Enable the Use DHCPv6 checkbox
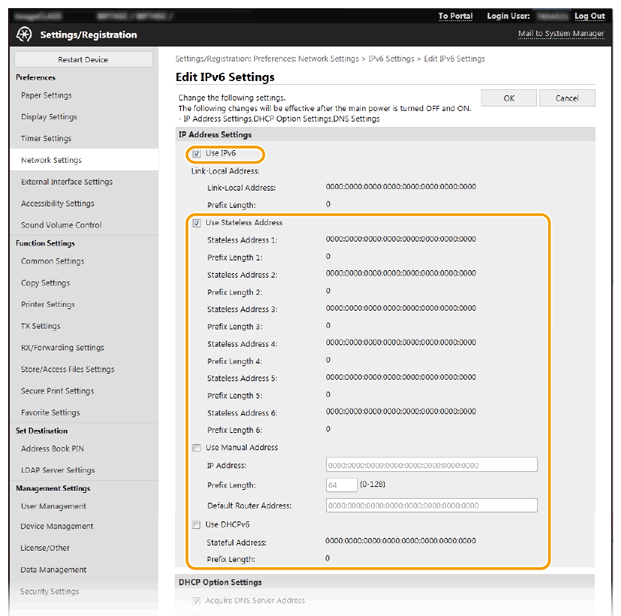The width and height of the screenshot is (621, 616). (x=196, y=524)
